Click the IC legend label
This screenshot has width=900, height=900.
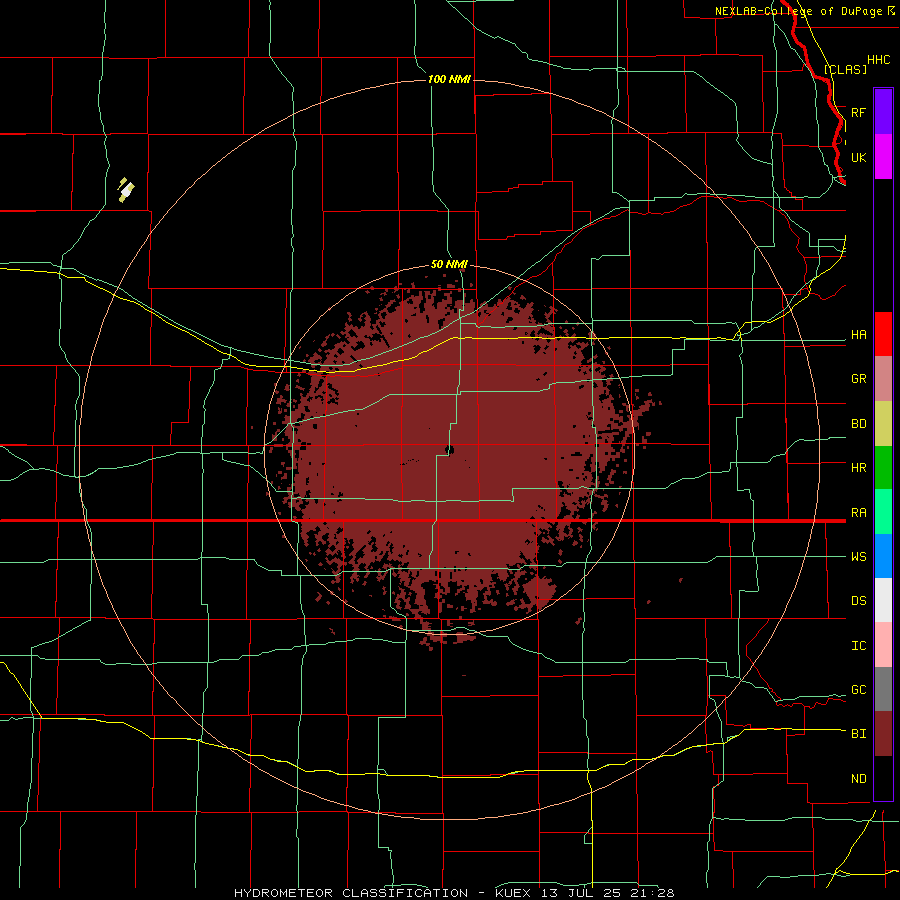858,646
